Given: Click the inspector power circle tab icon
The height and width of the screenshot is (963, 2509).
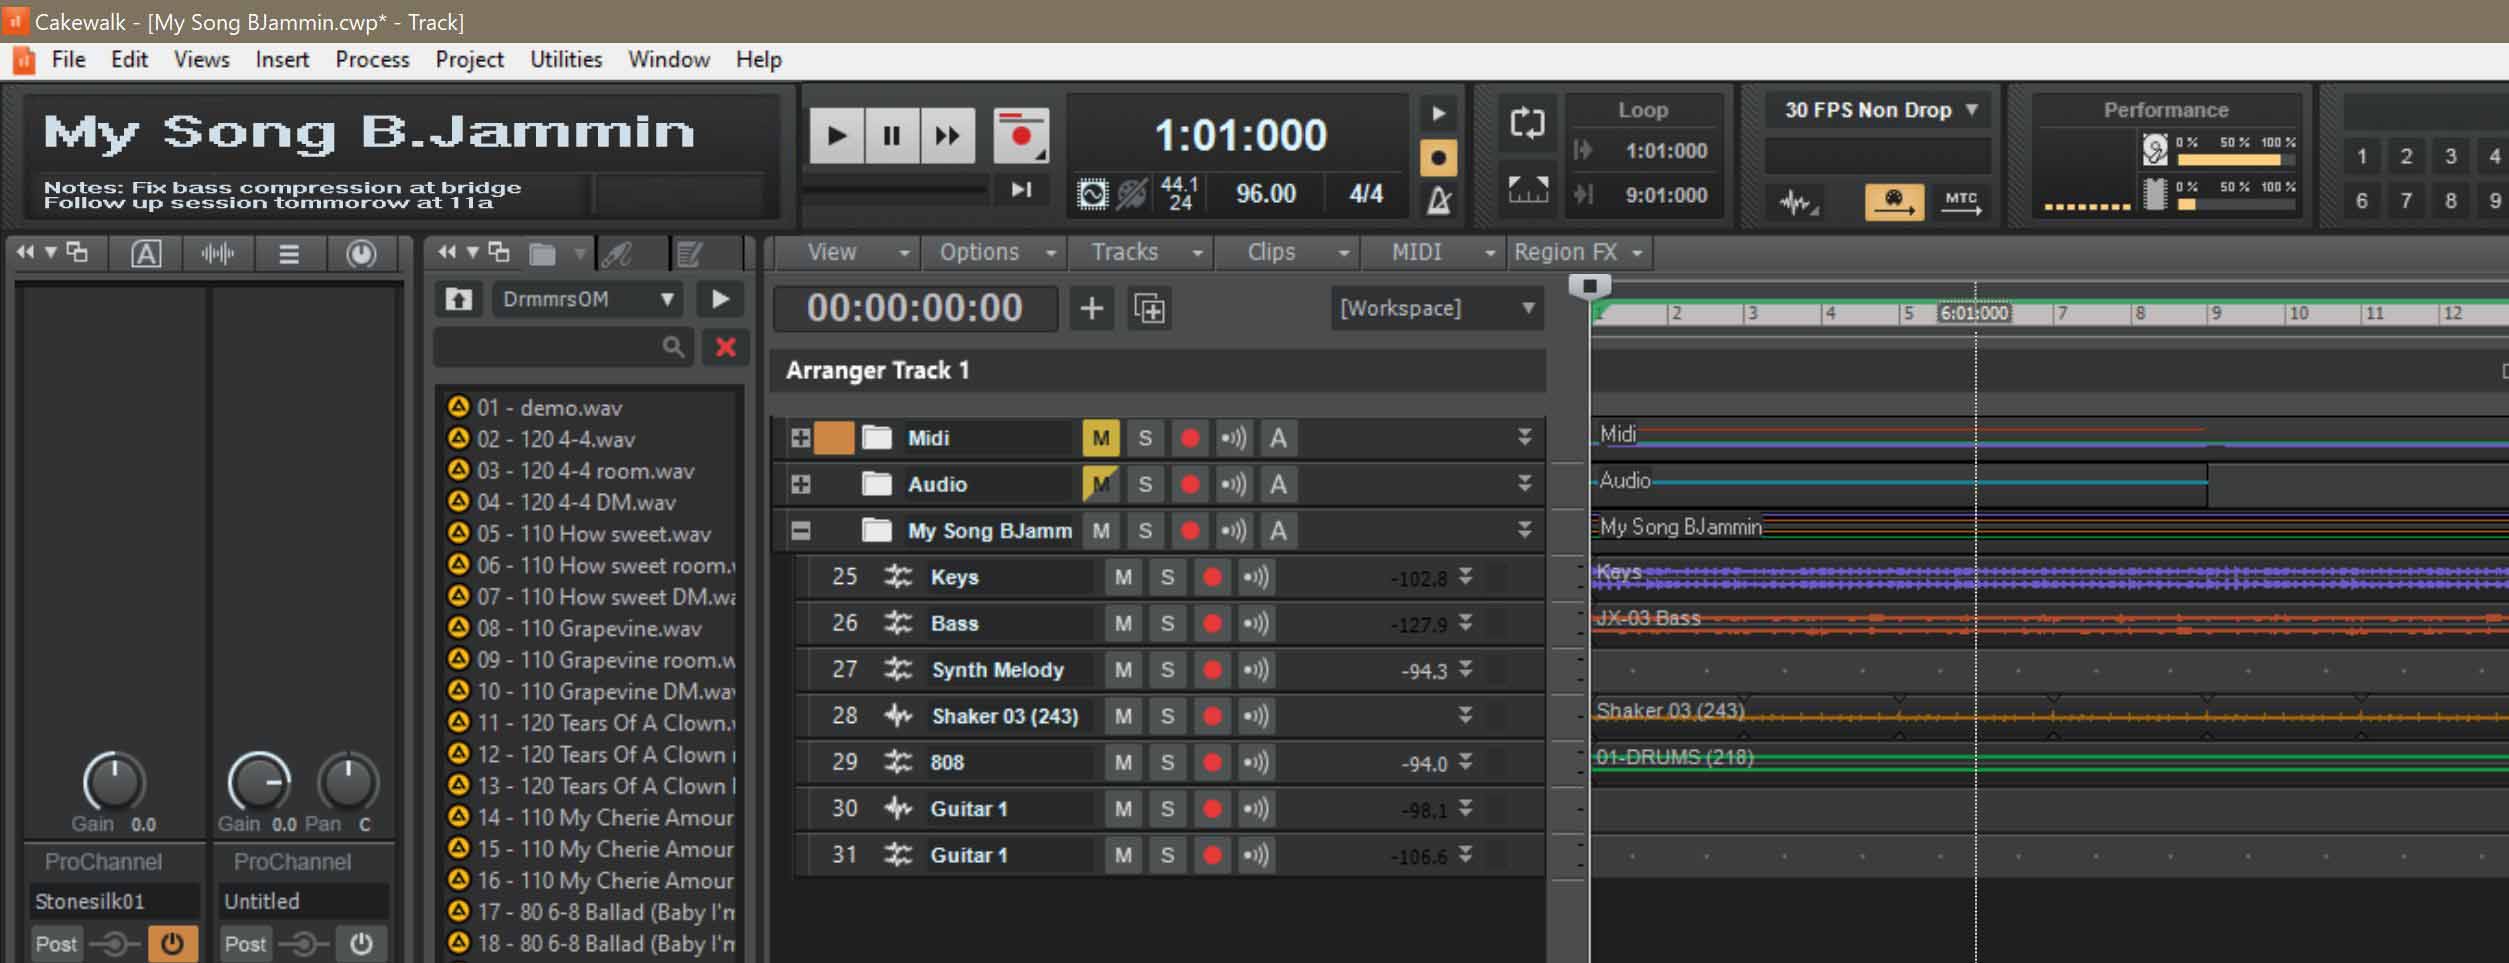Looking at the screenshot, I should pos(361,254).
